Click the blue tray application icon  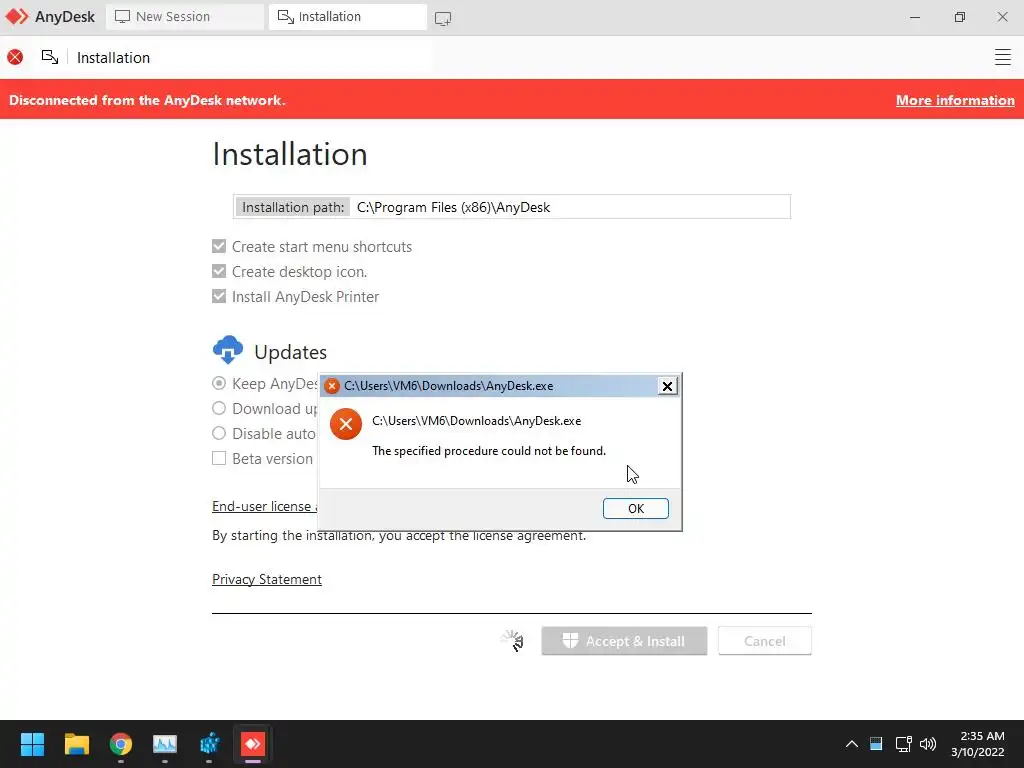[x=876, y=744]
